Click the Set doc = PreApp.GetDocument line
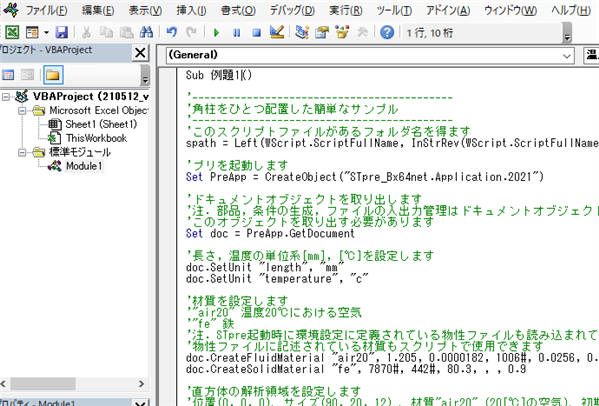This screenshot has height=406, width=599. [270, 233]
